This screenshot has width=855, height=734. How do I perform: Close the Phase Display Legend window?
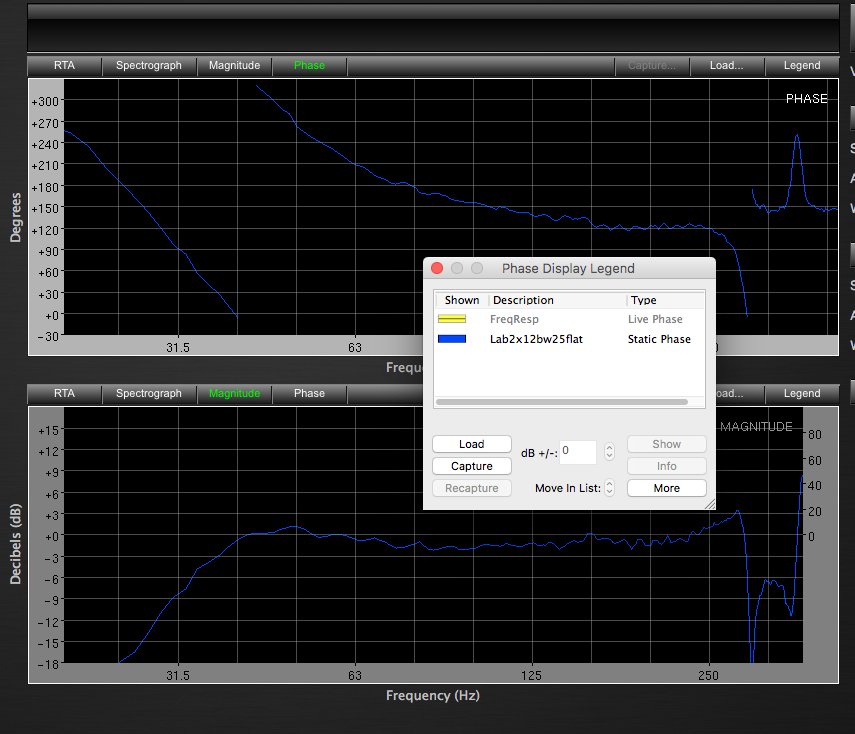[437, 268]
